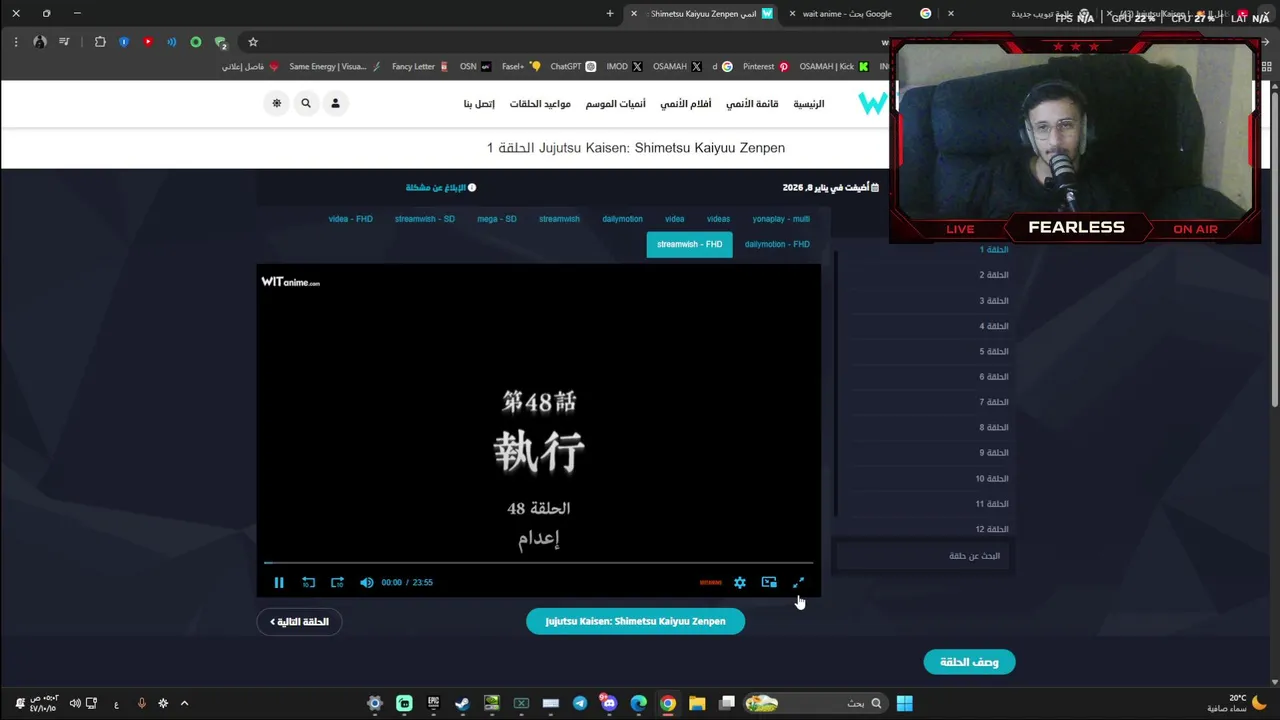Open Epic Games Launcher from the taskbar
This screenshot has height=720, width=1280.
click(x=433, y=703)
